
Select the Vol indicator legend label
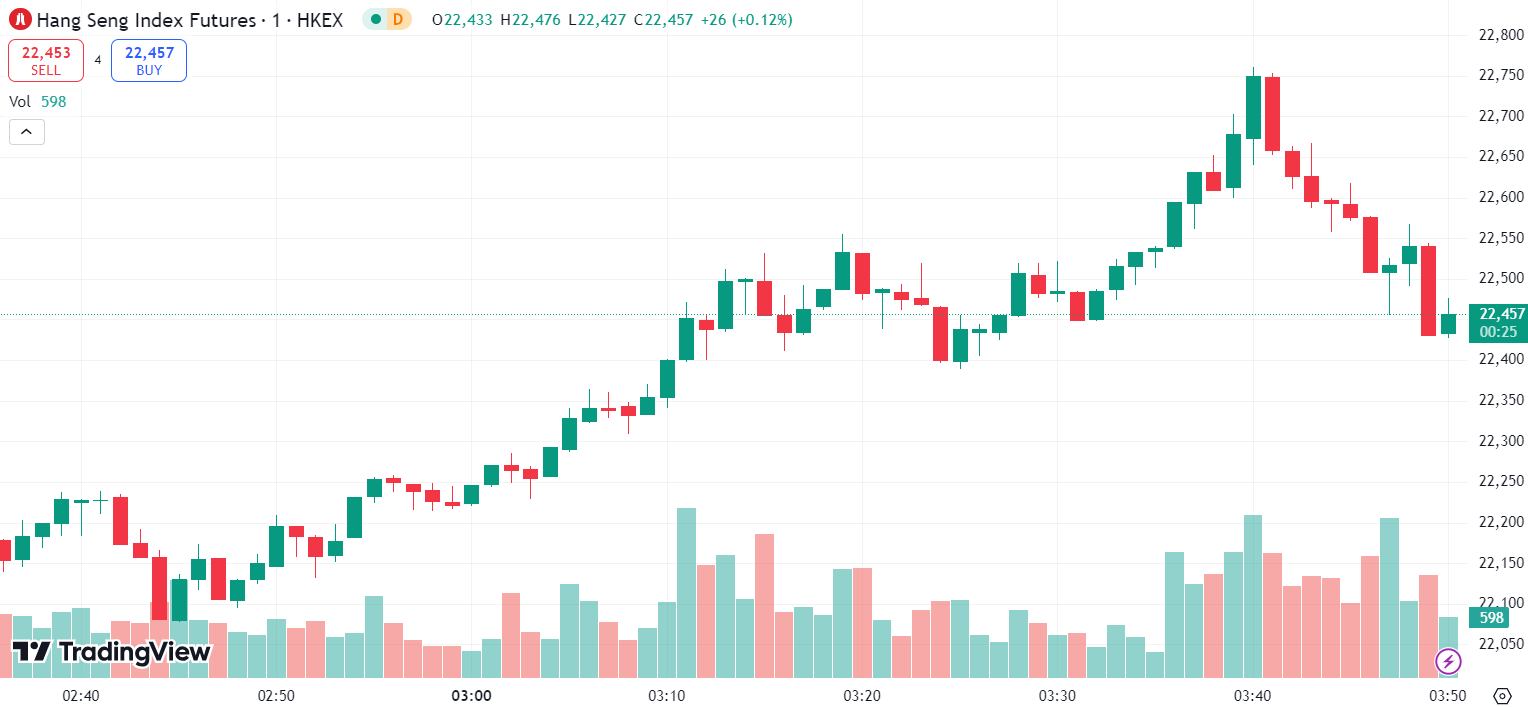click(x=20, y=101)
